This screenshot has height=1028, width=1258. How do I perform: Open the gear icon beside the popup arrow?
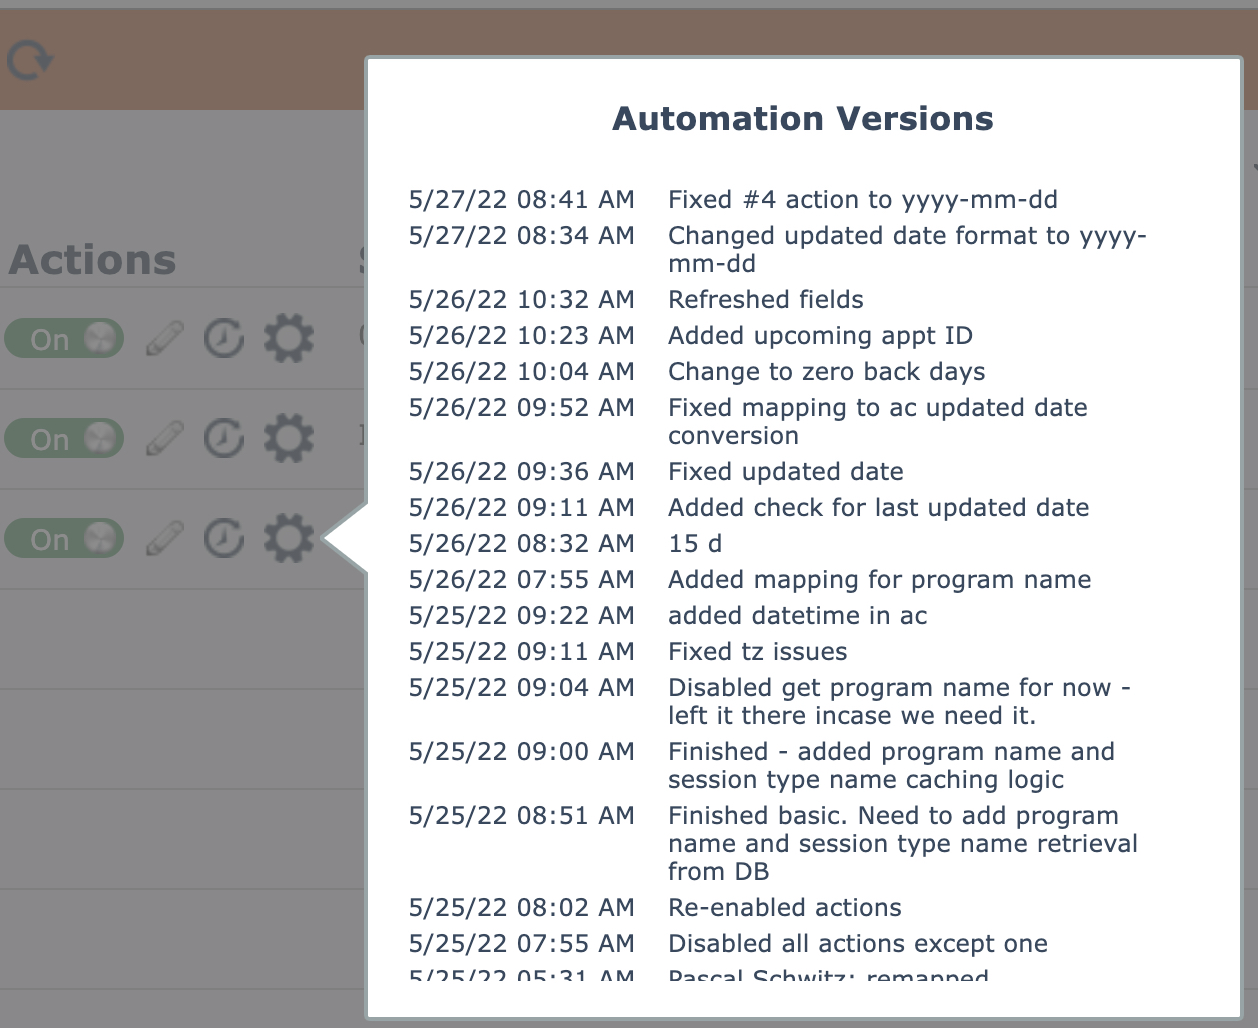pos(288,539)
